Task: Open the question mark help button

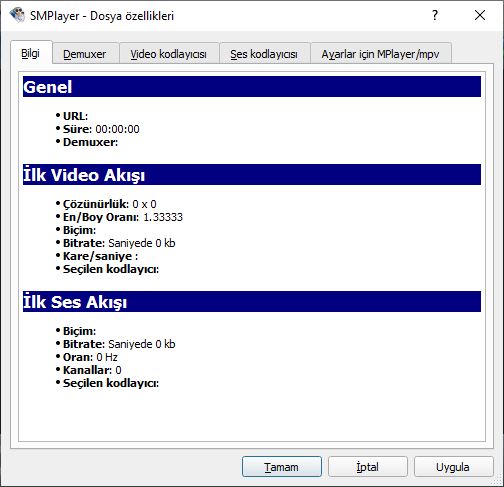Action: [435, 15]
